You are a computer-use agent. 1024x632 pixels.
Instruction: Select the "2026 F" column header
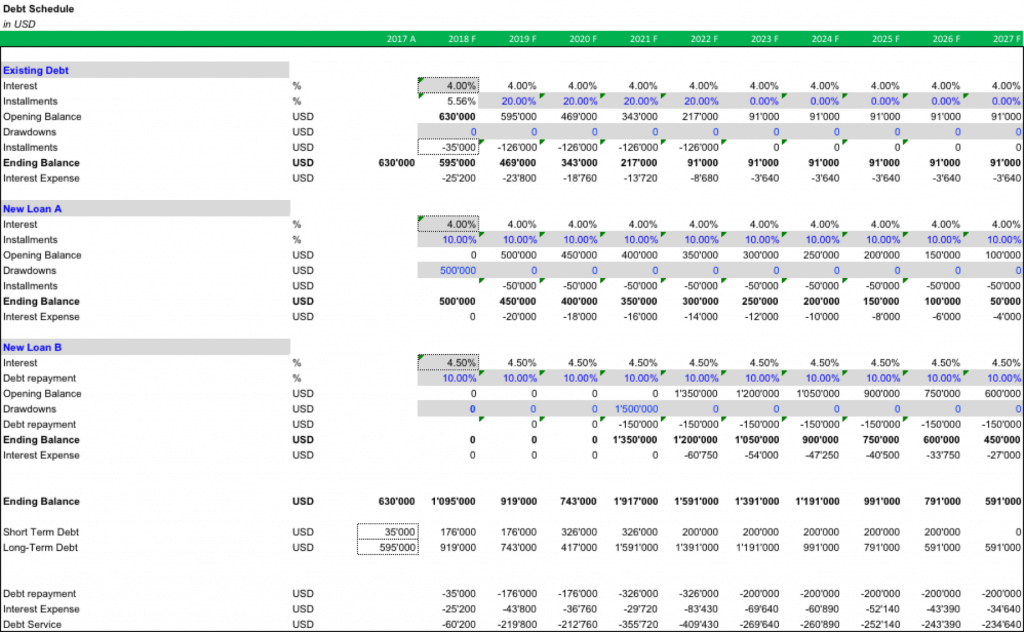coord(946,39)
